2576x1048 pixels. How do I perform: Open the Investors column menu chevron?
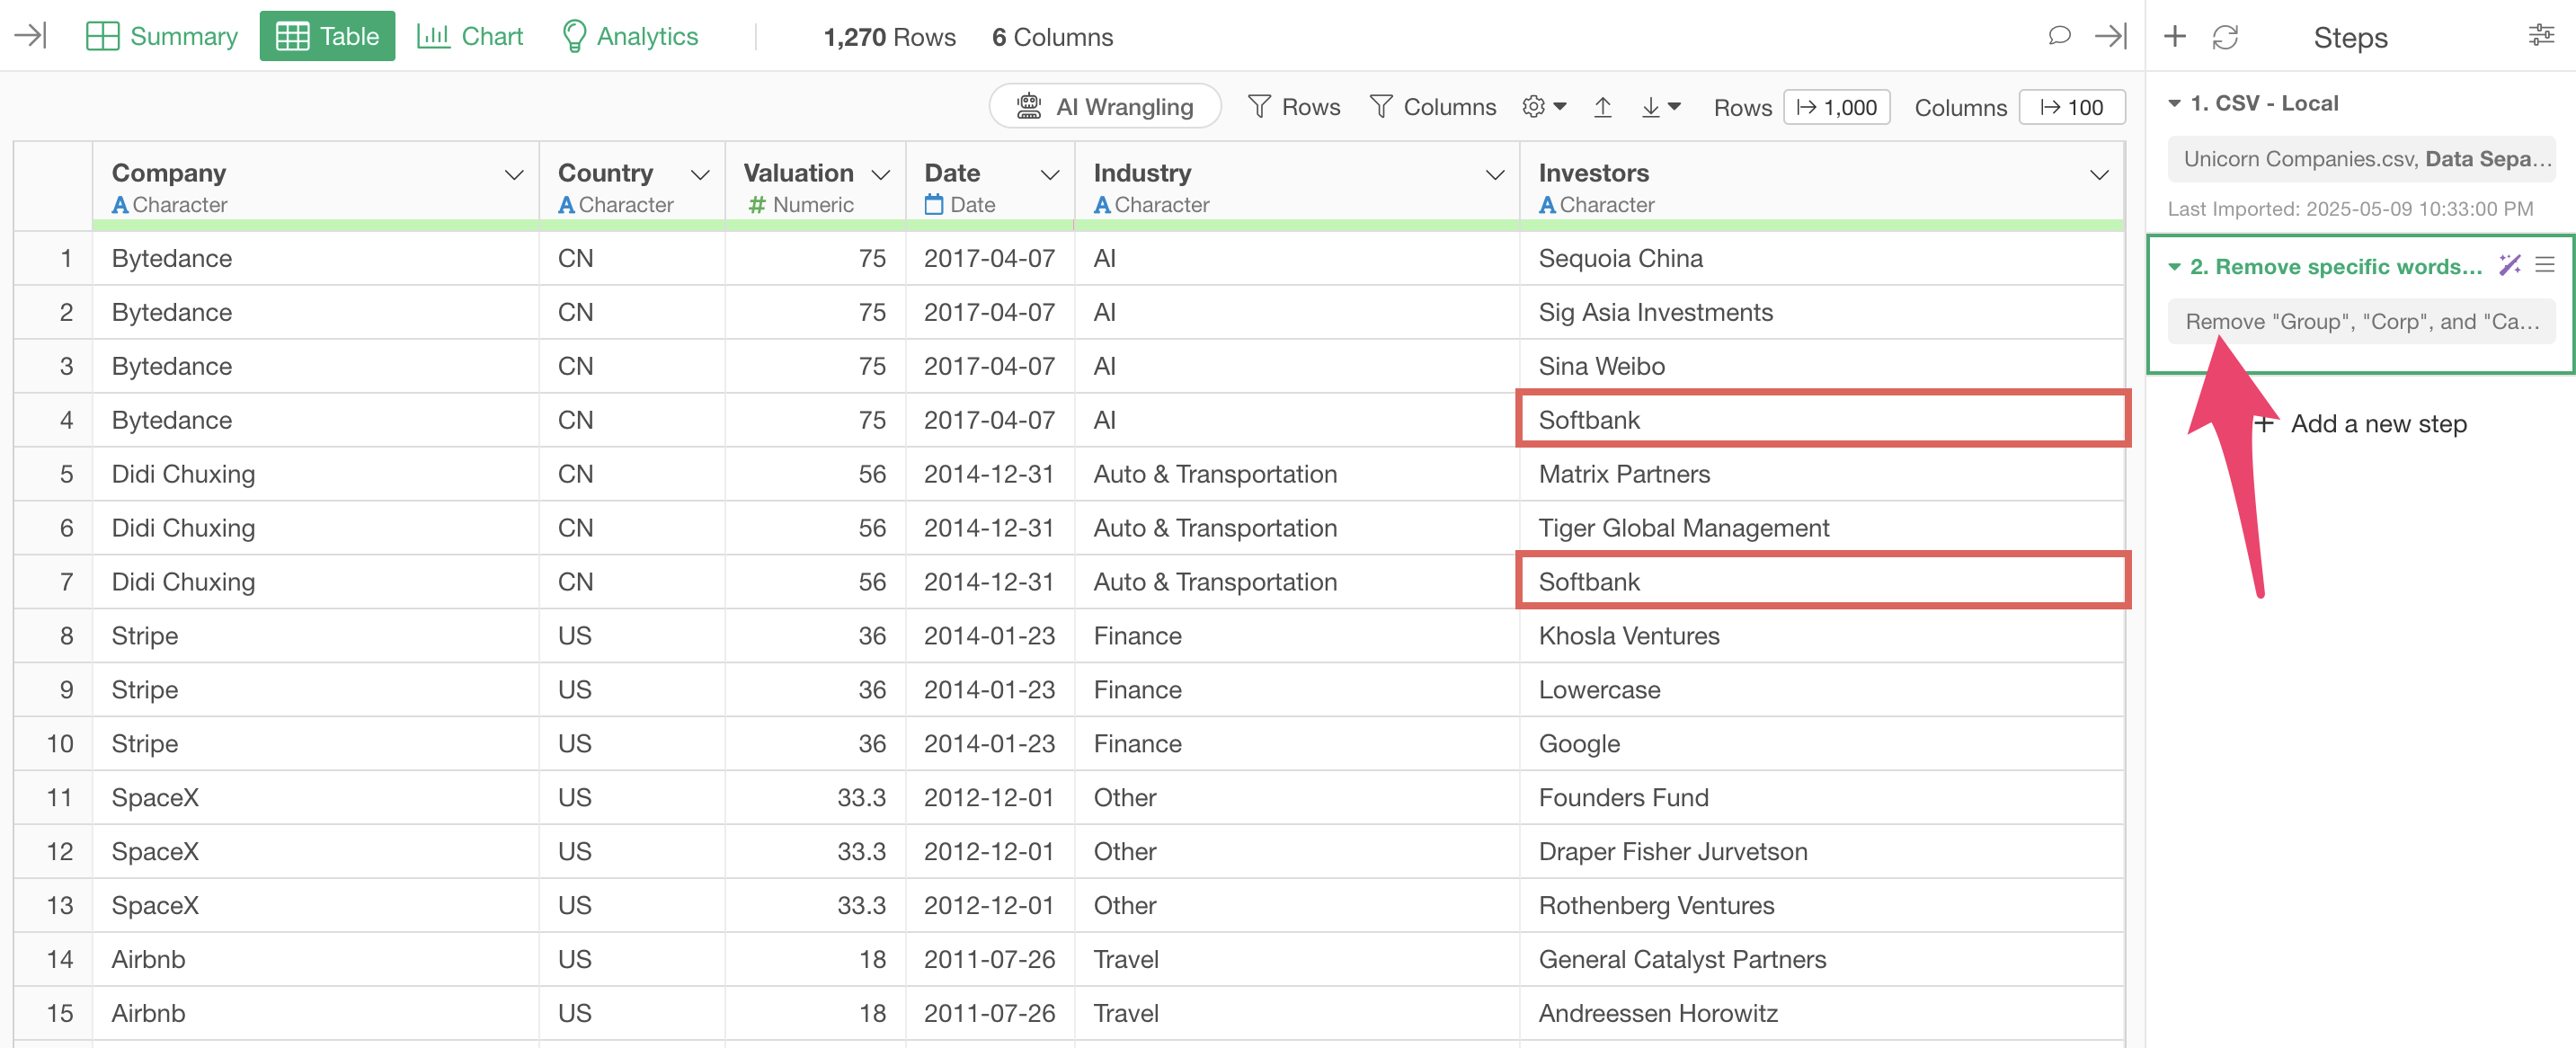pos(2098,175)
